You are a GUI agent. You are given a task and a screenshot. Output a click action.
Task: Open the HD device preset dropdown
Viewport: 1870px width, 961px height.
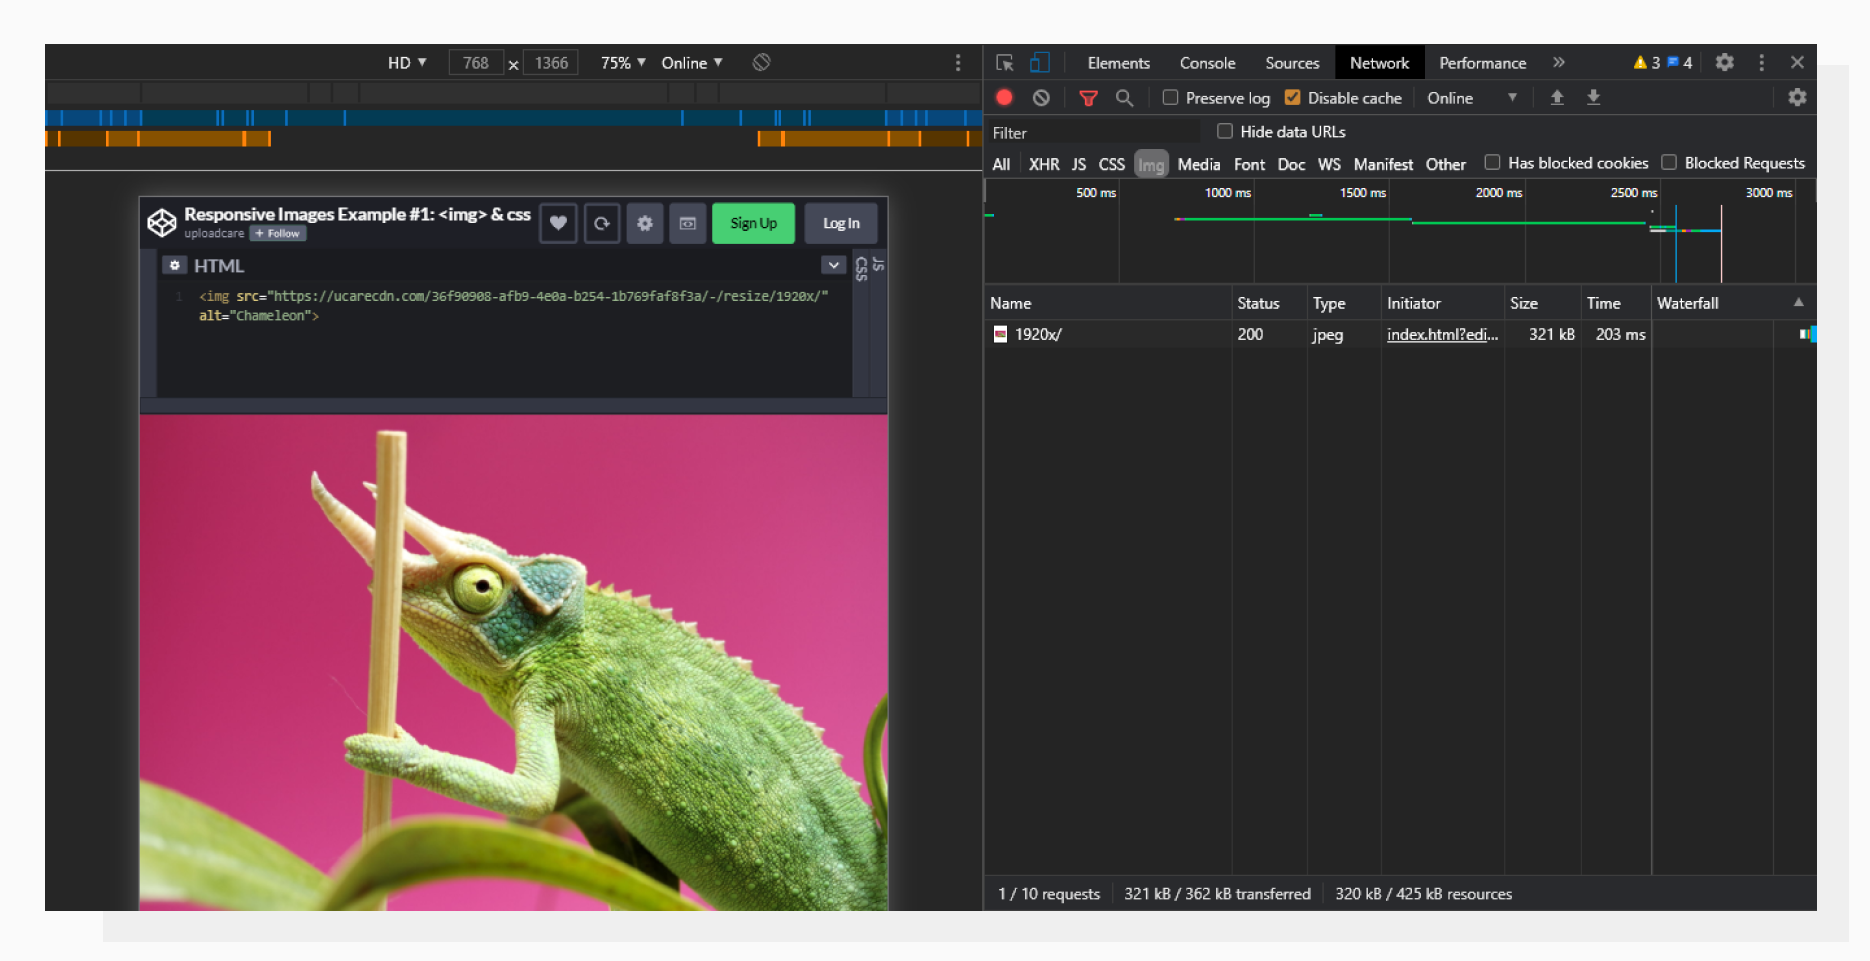pos(405,62)
